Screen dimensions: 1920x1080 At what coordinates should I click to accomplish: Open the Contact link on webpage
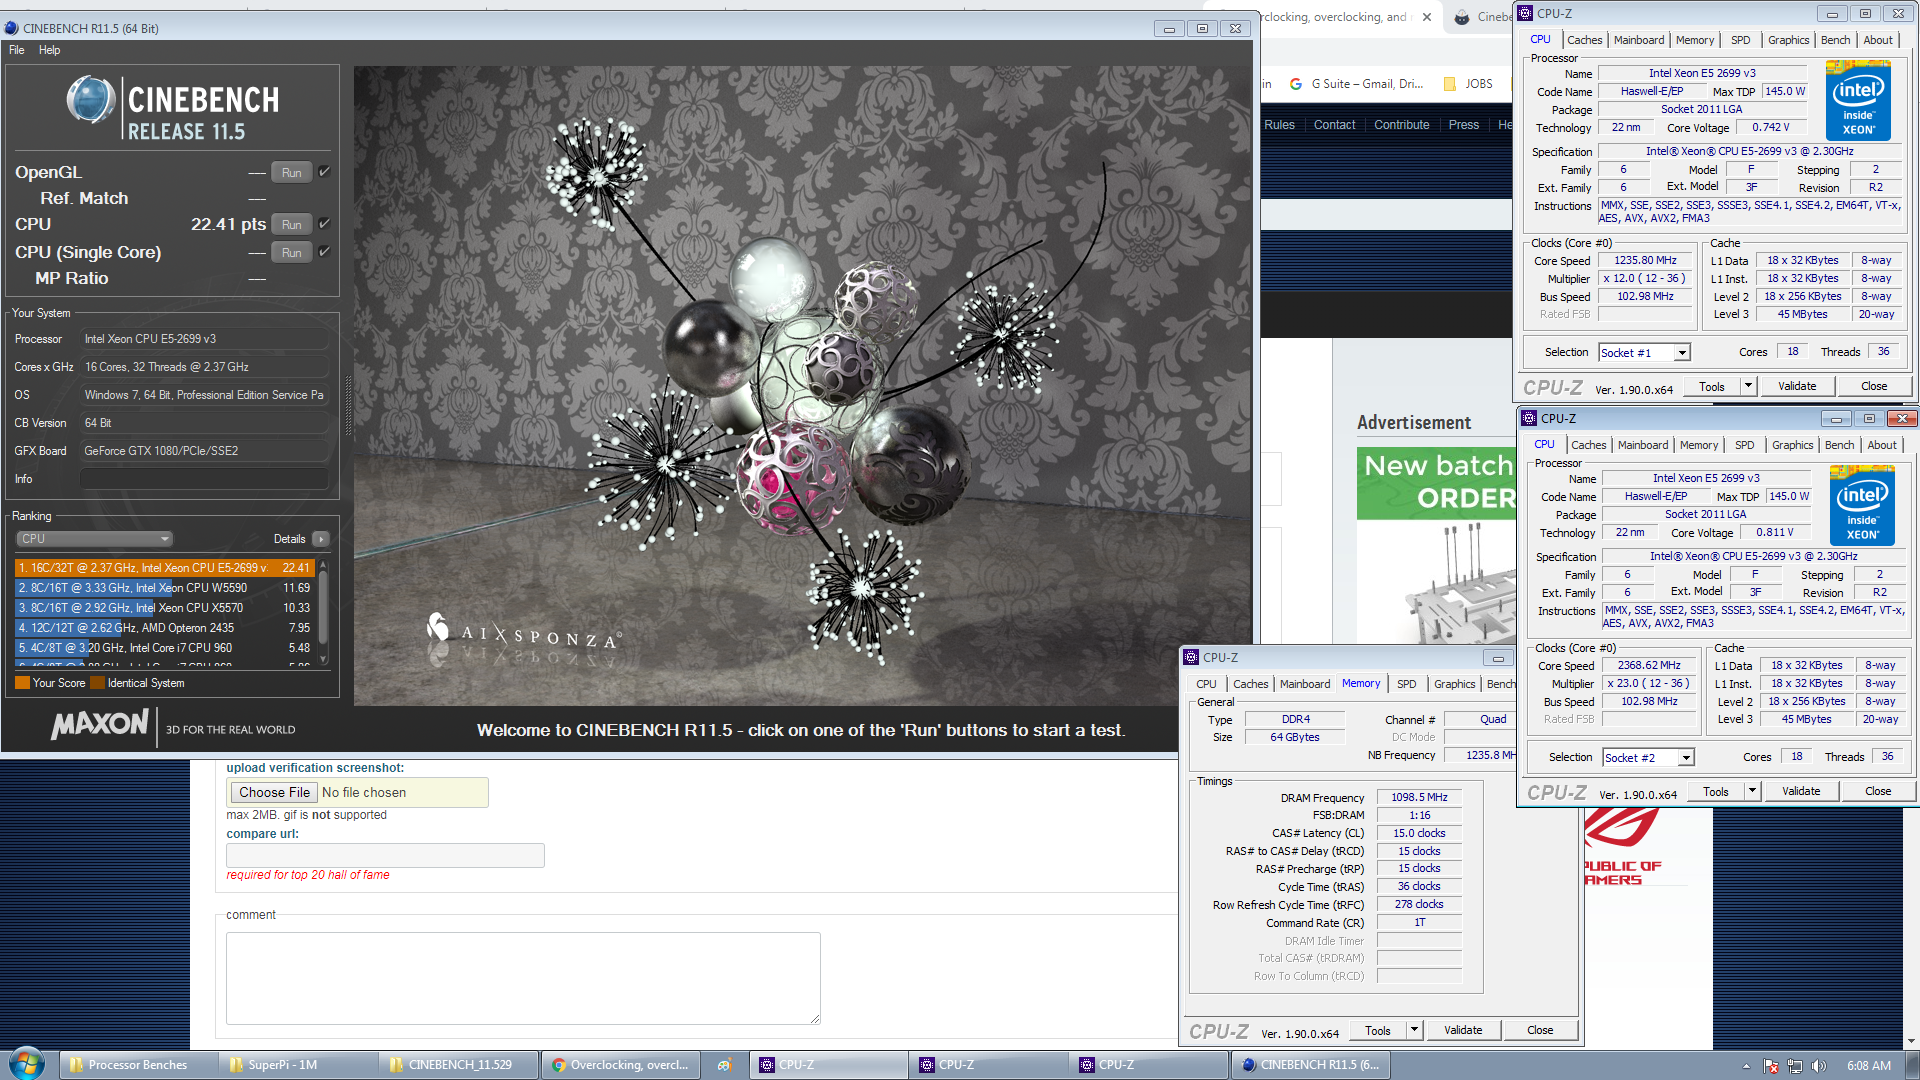pos(1334,125)
